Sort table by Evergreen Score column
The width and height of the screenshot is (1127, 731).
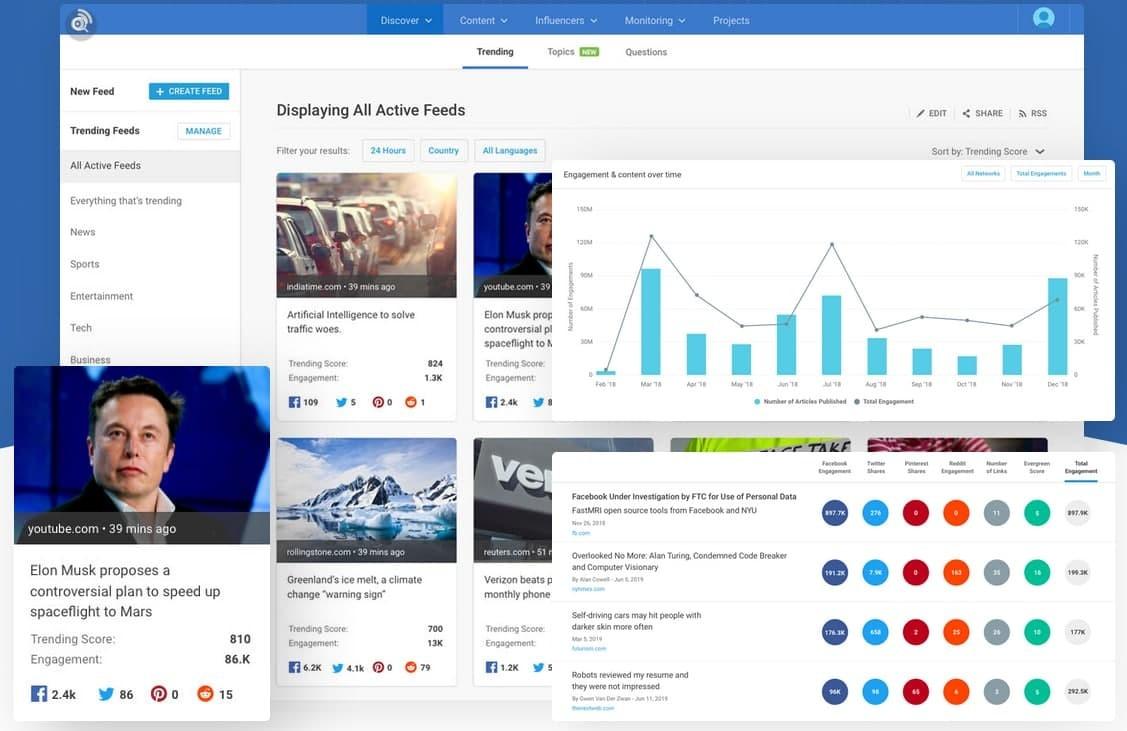pos(1036,467)
